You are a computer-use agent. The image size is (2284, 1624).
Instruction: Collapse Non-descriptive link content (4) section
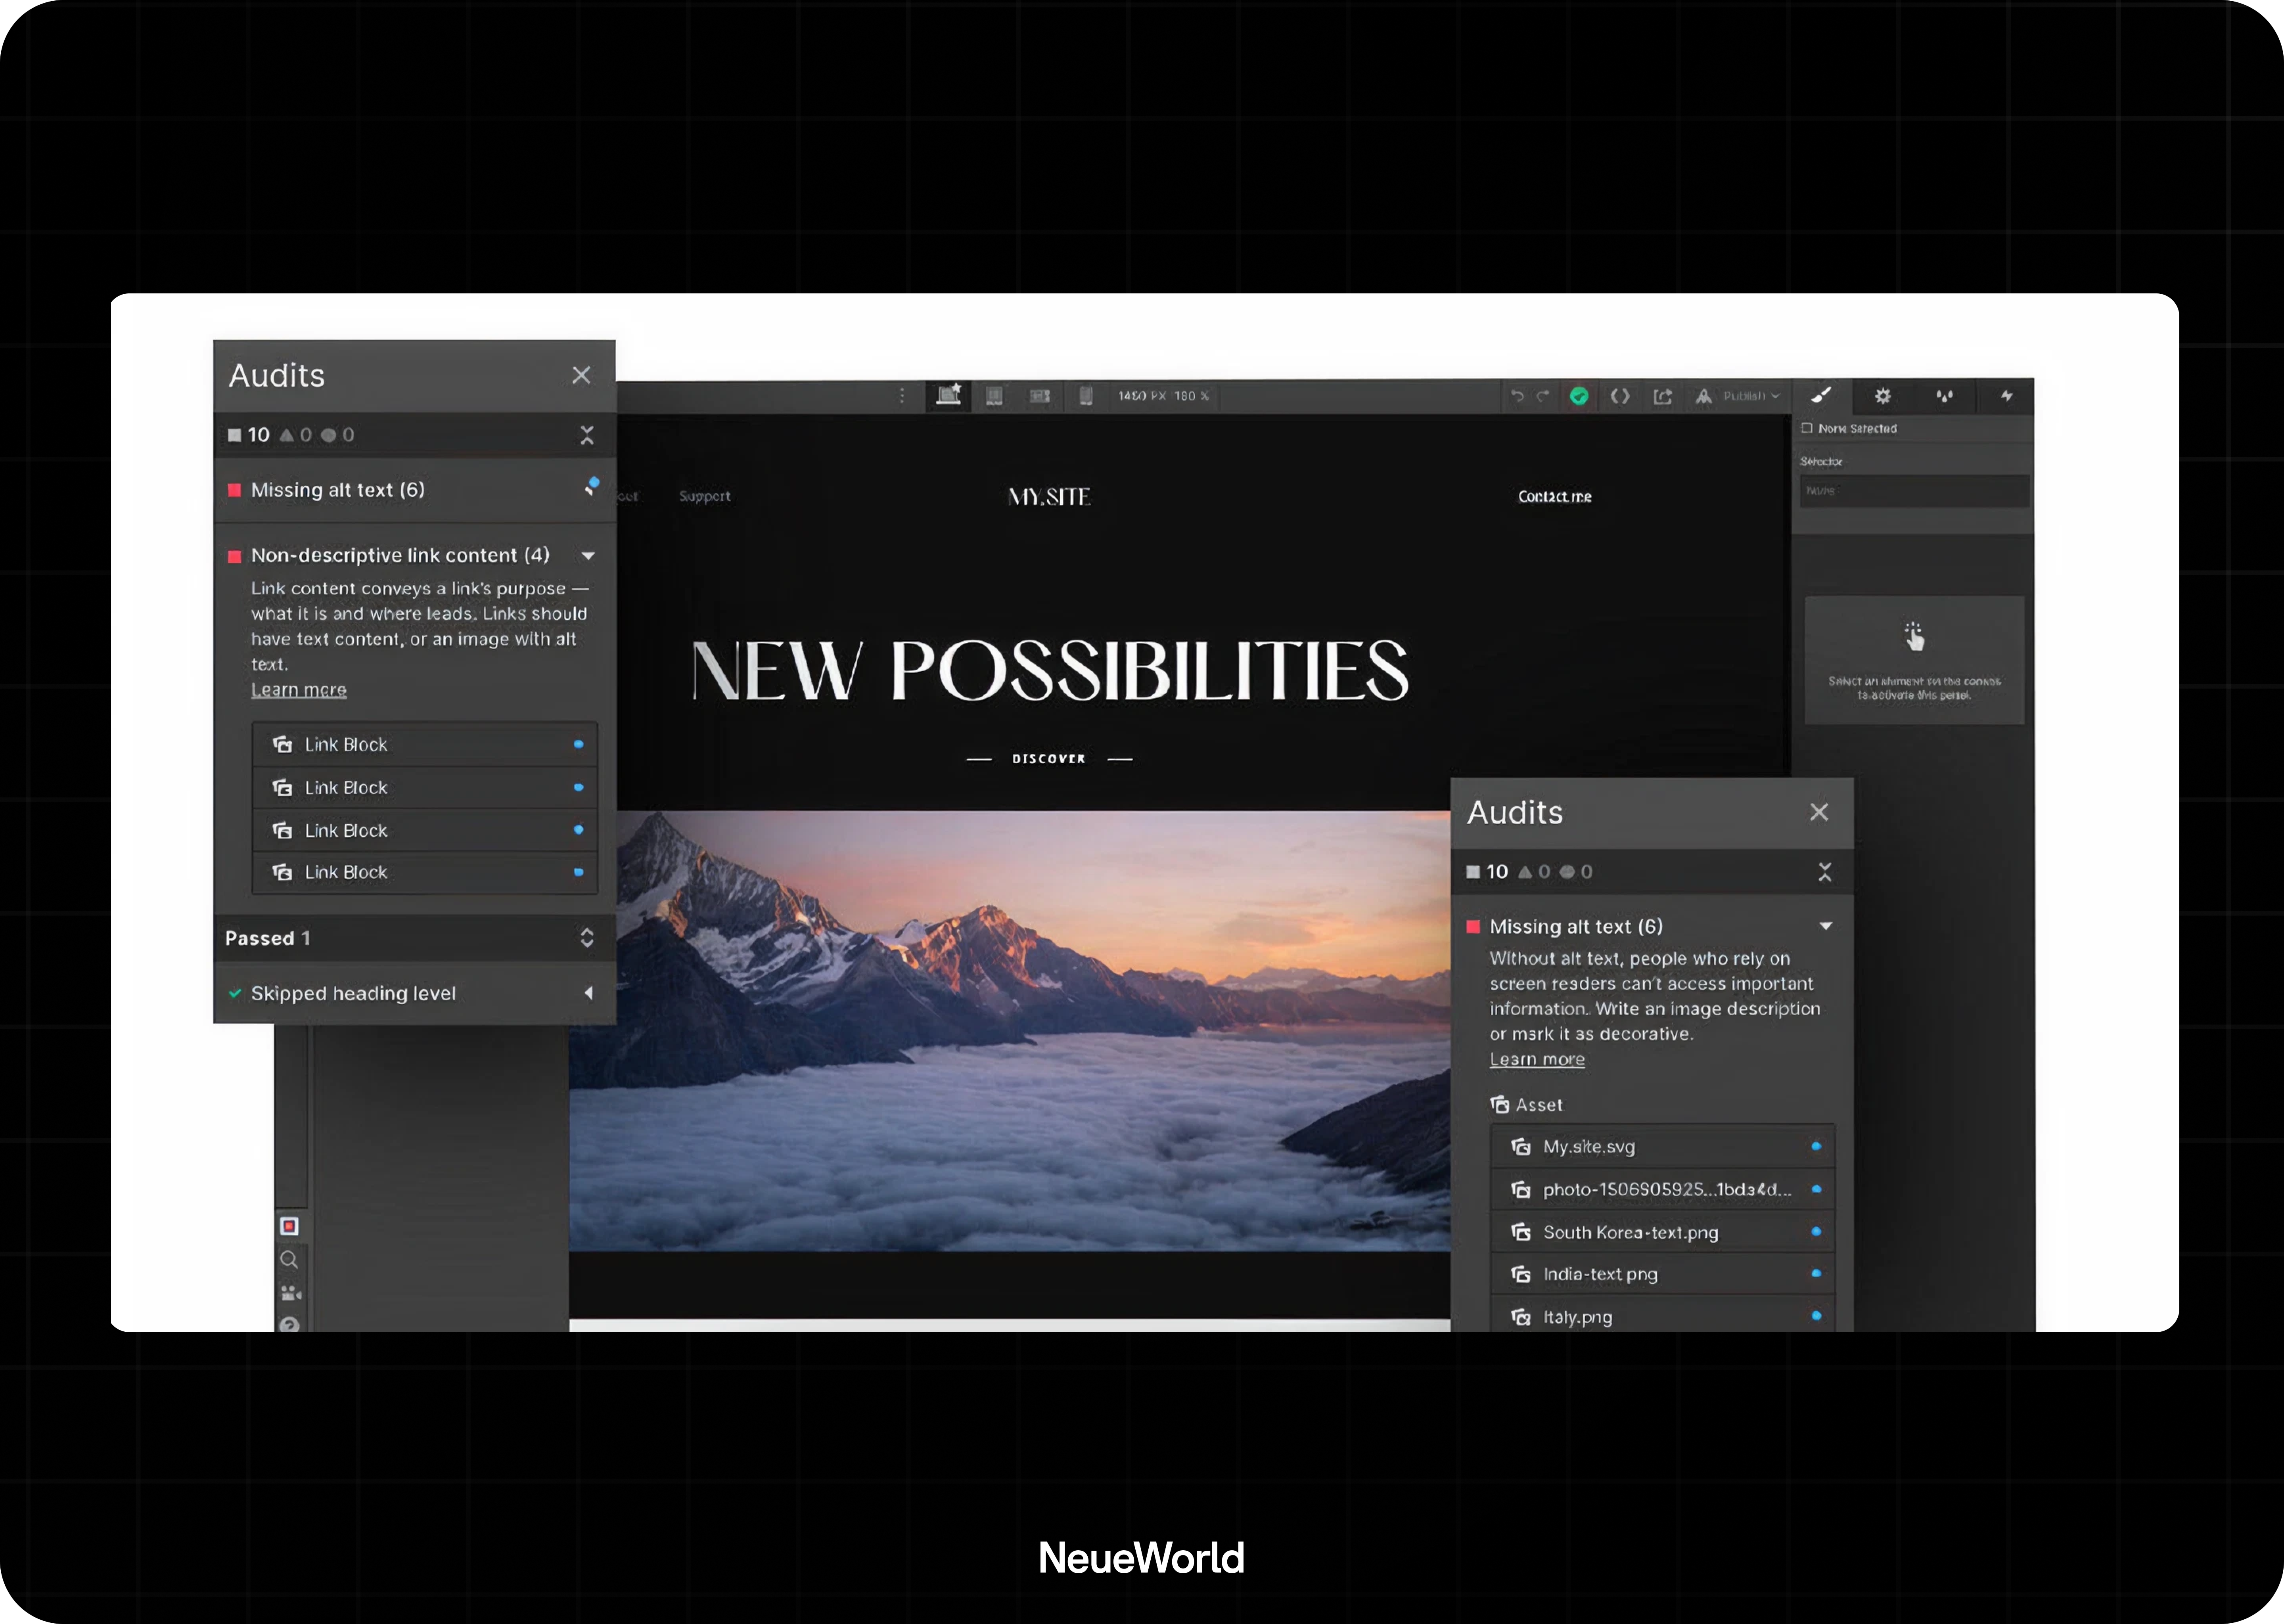click(588, 556)
